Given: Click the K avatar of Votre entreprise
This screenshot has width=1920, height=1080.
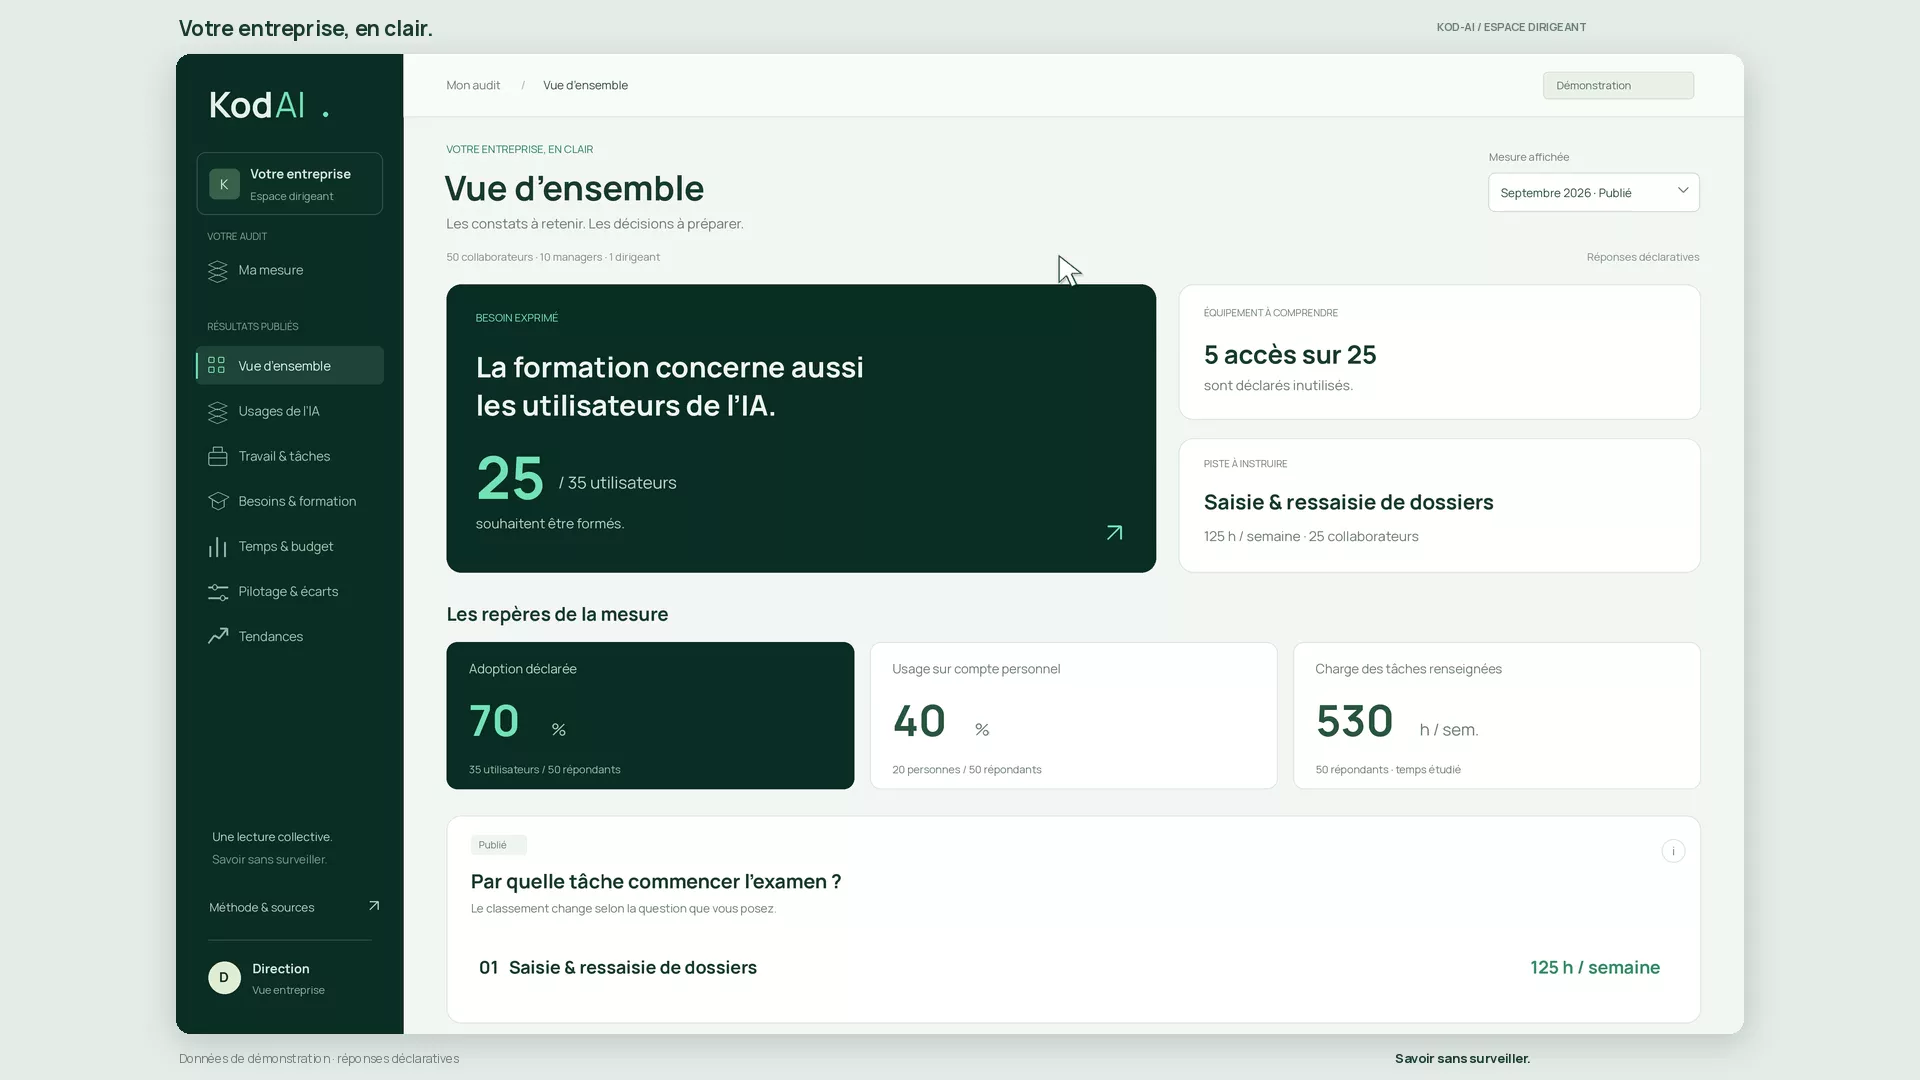Looking at the screenshot, I should [224, 184].
